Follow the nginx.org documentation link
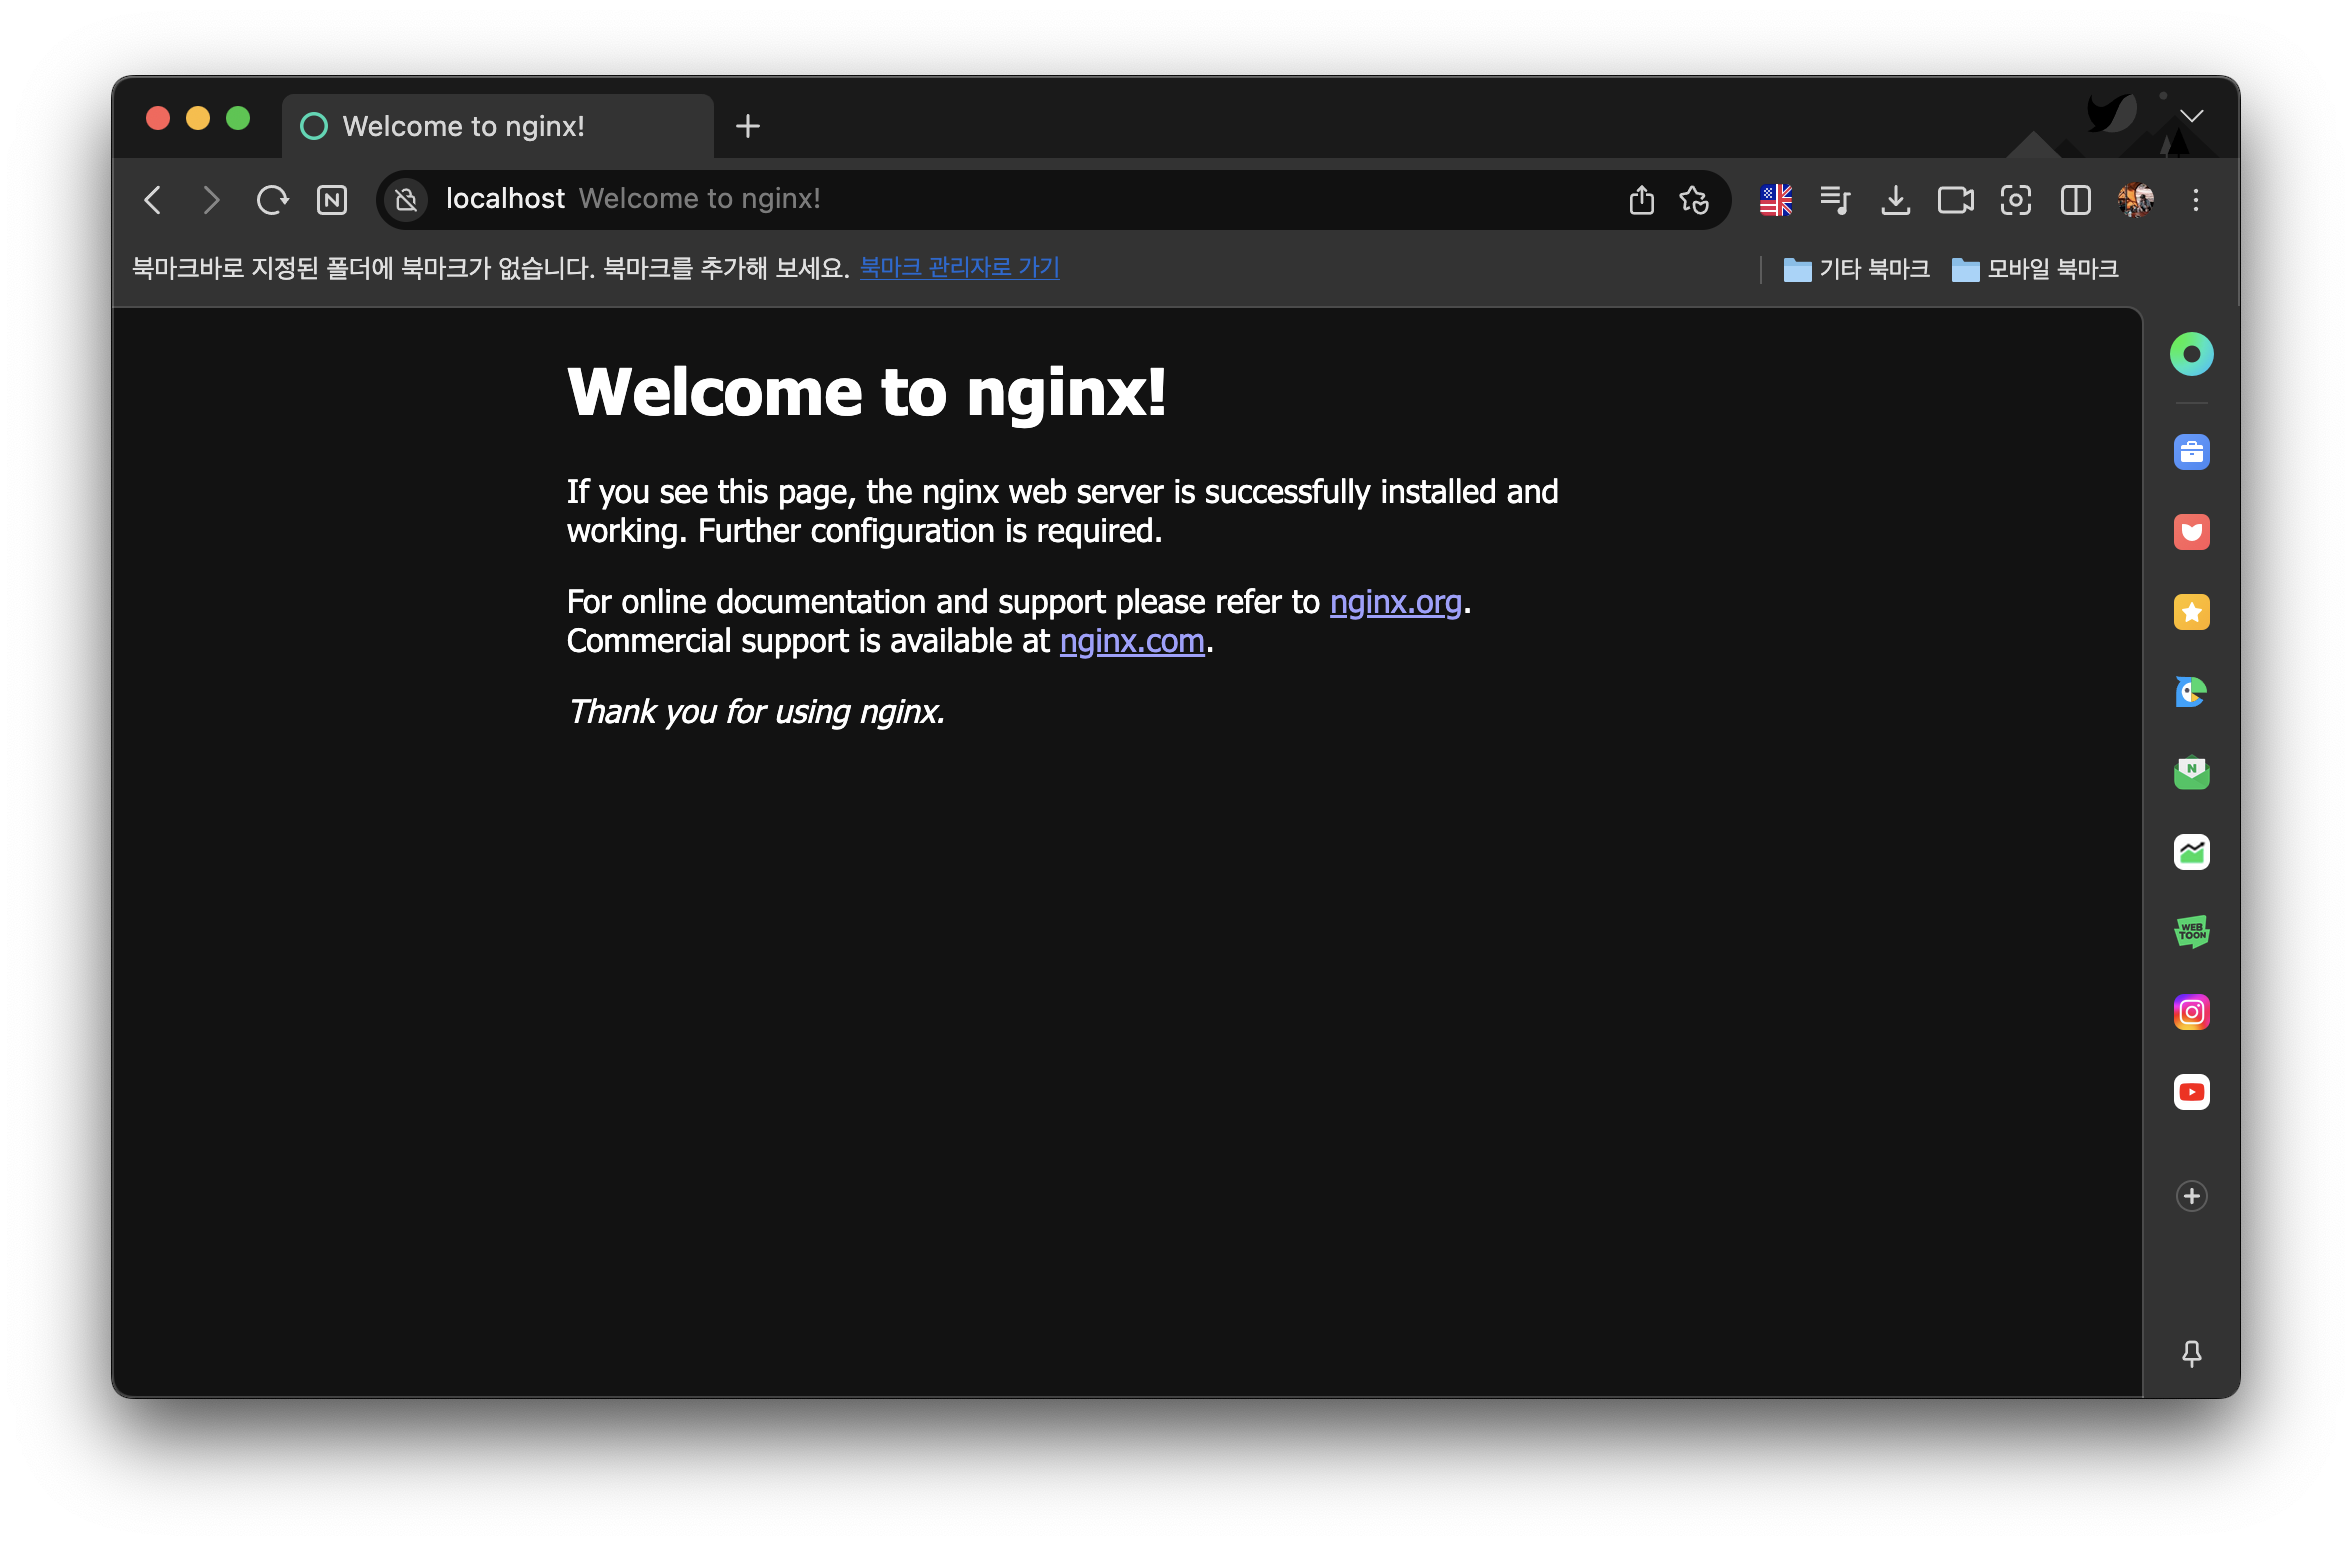 1397,602
